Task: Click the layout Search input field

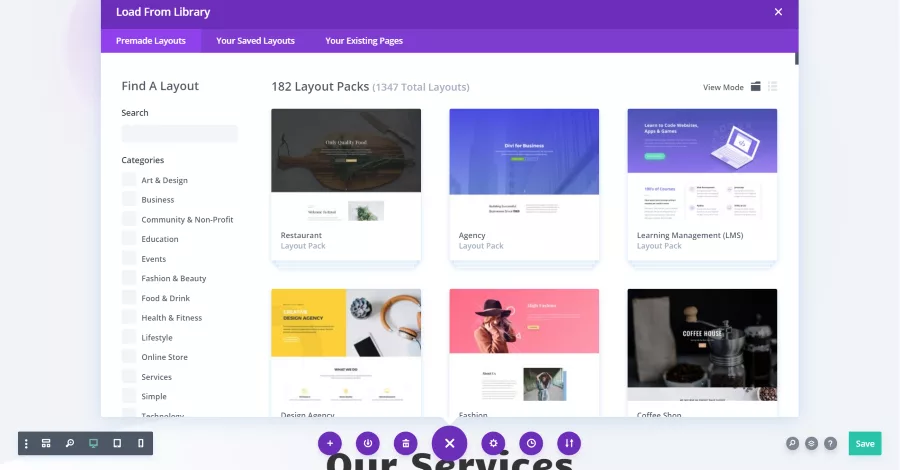Action: [x=179, y=134]
